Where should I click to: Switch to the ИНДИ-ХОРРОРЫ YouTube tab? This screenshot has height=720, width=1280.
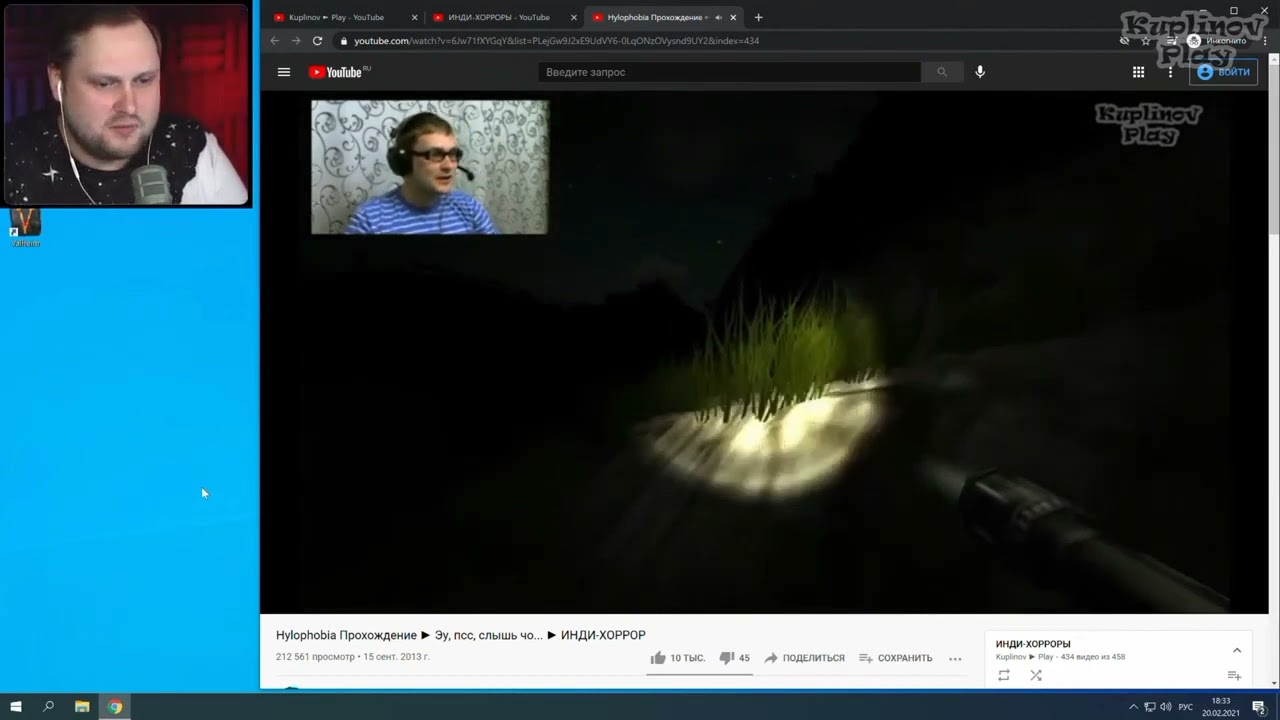point(505,17)
